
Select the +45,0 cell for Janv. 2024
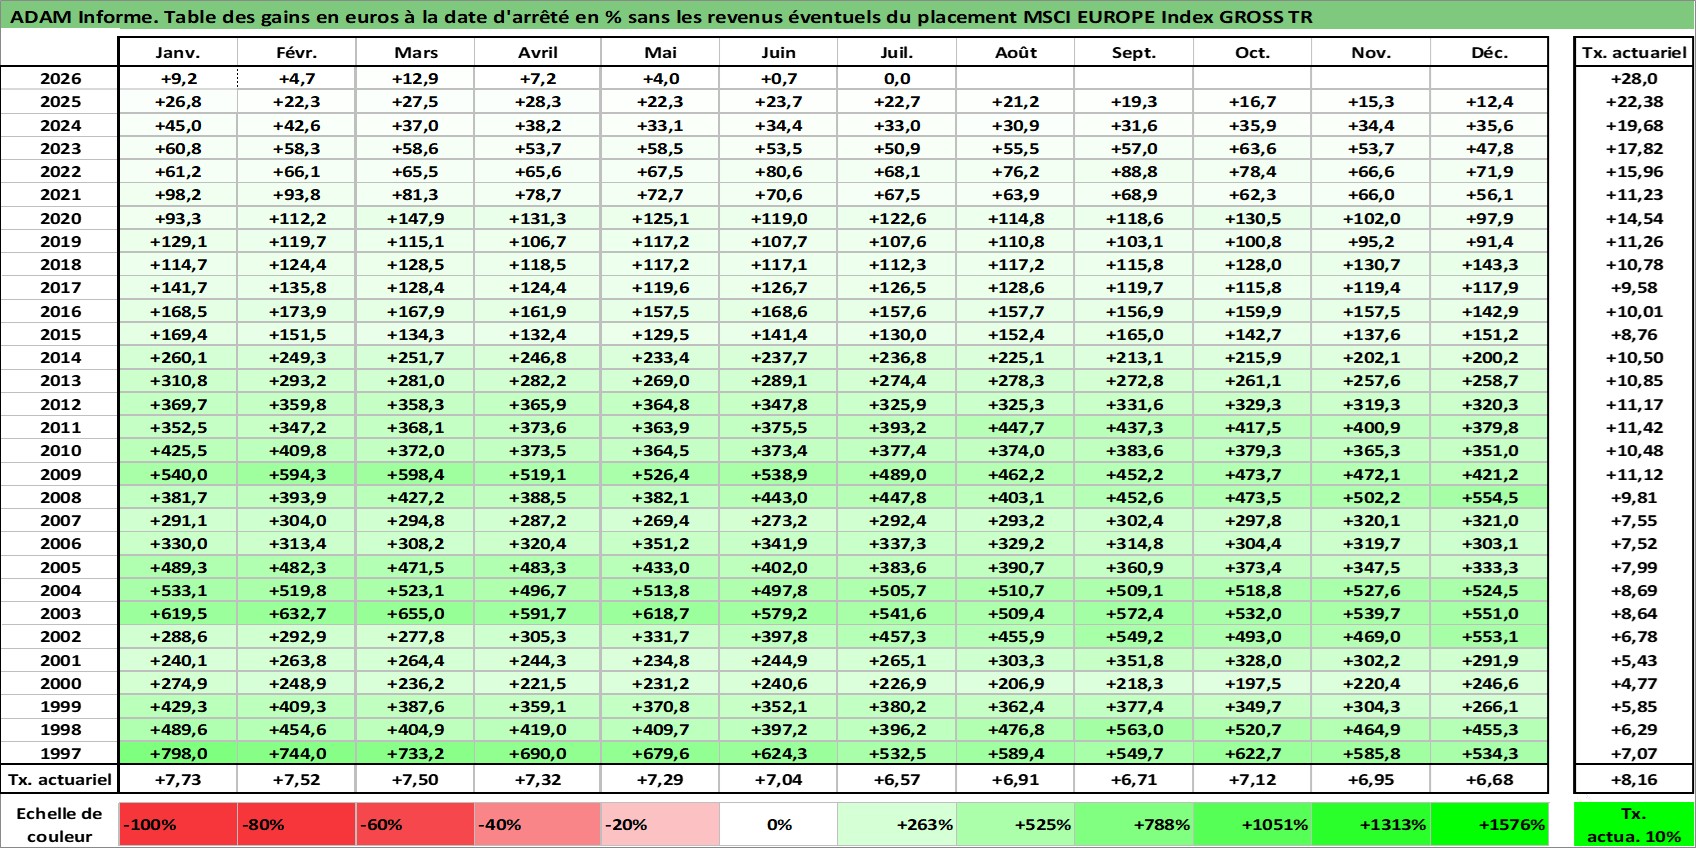[178, 125]
